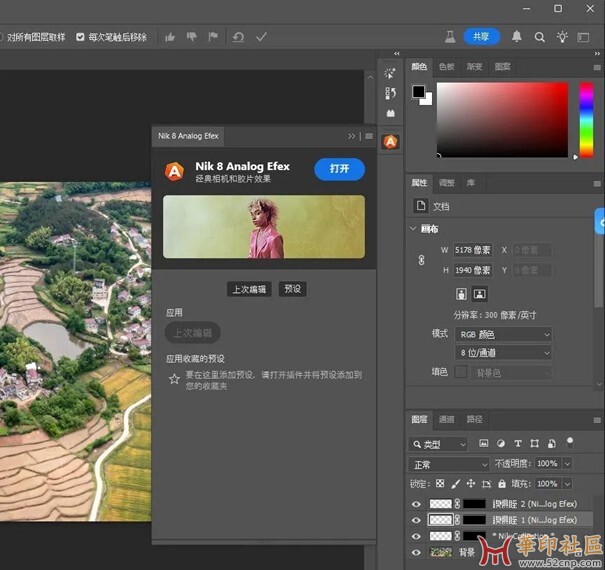
Task: Open the lightbulb discover icon
Action: coord(562,37)
